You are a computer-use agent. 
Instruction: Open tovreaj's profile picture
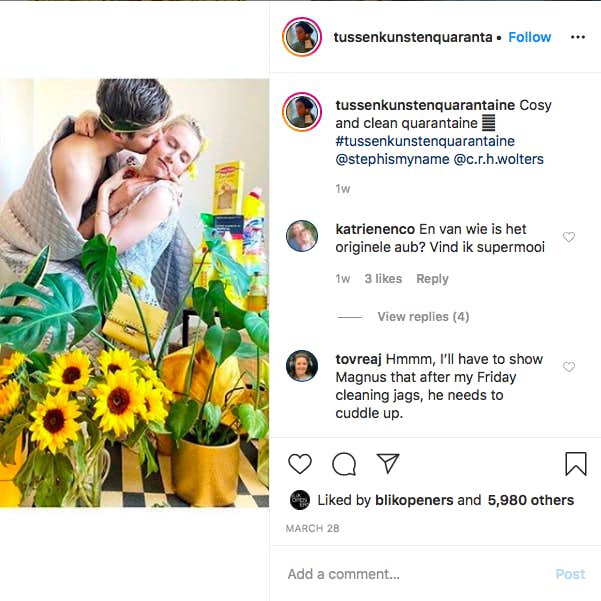pyautogui.click(x=302, y=366)
